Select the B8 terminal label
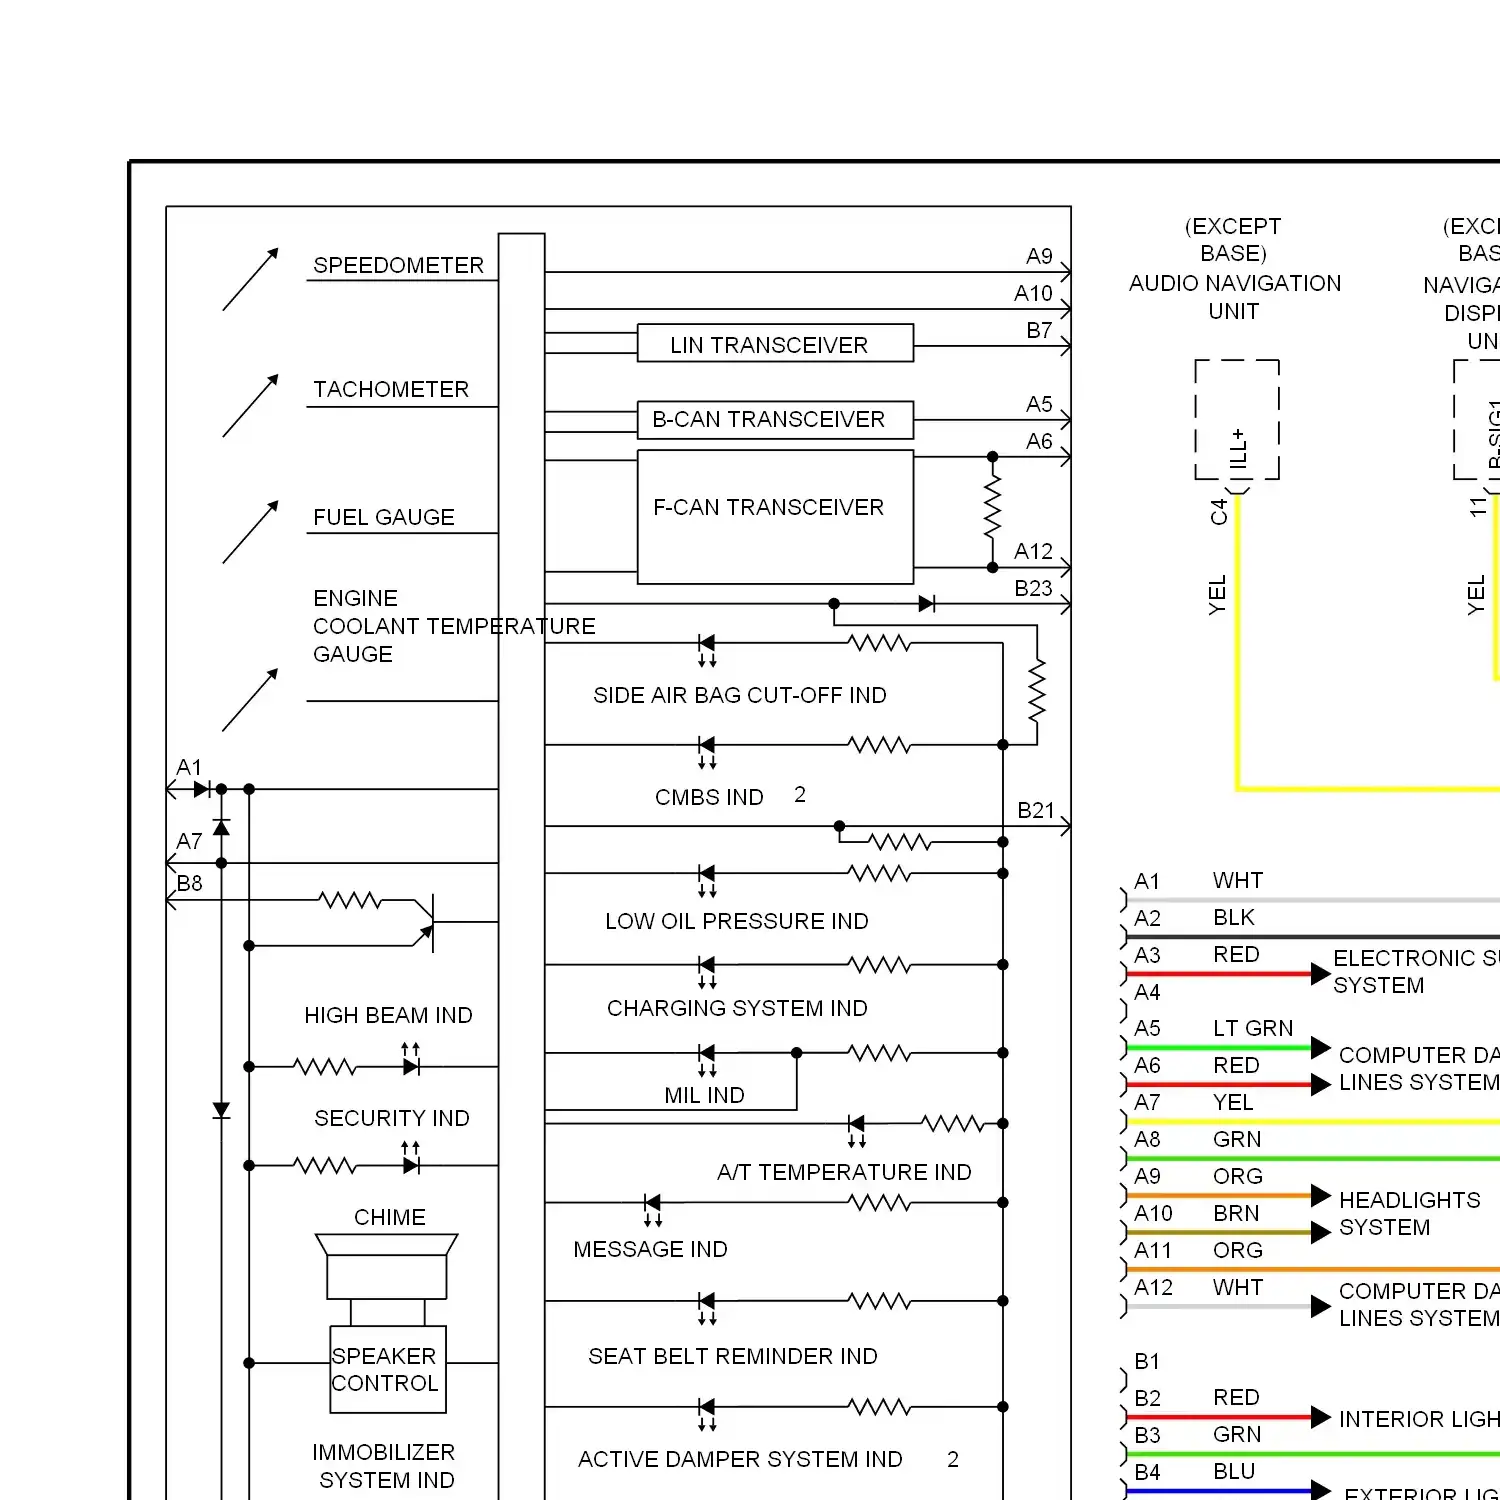 click(189, 883)
